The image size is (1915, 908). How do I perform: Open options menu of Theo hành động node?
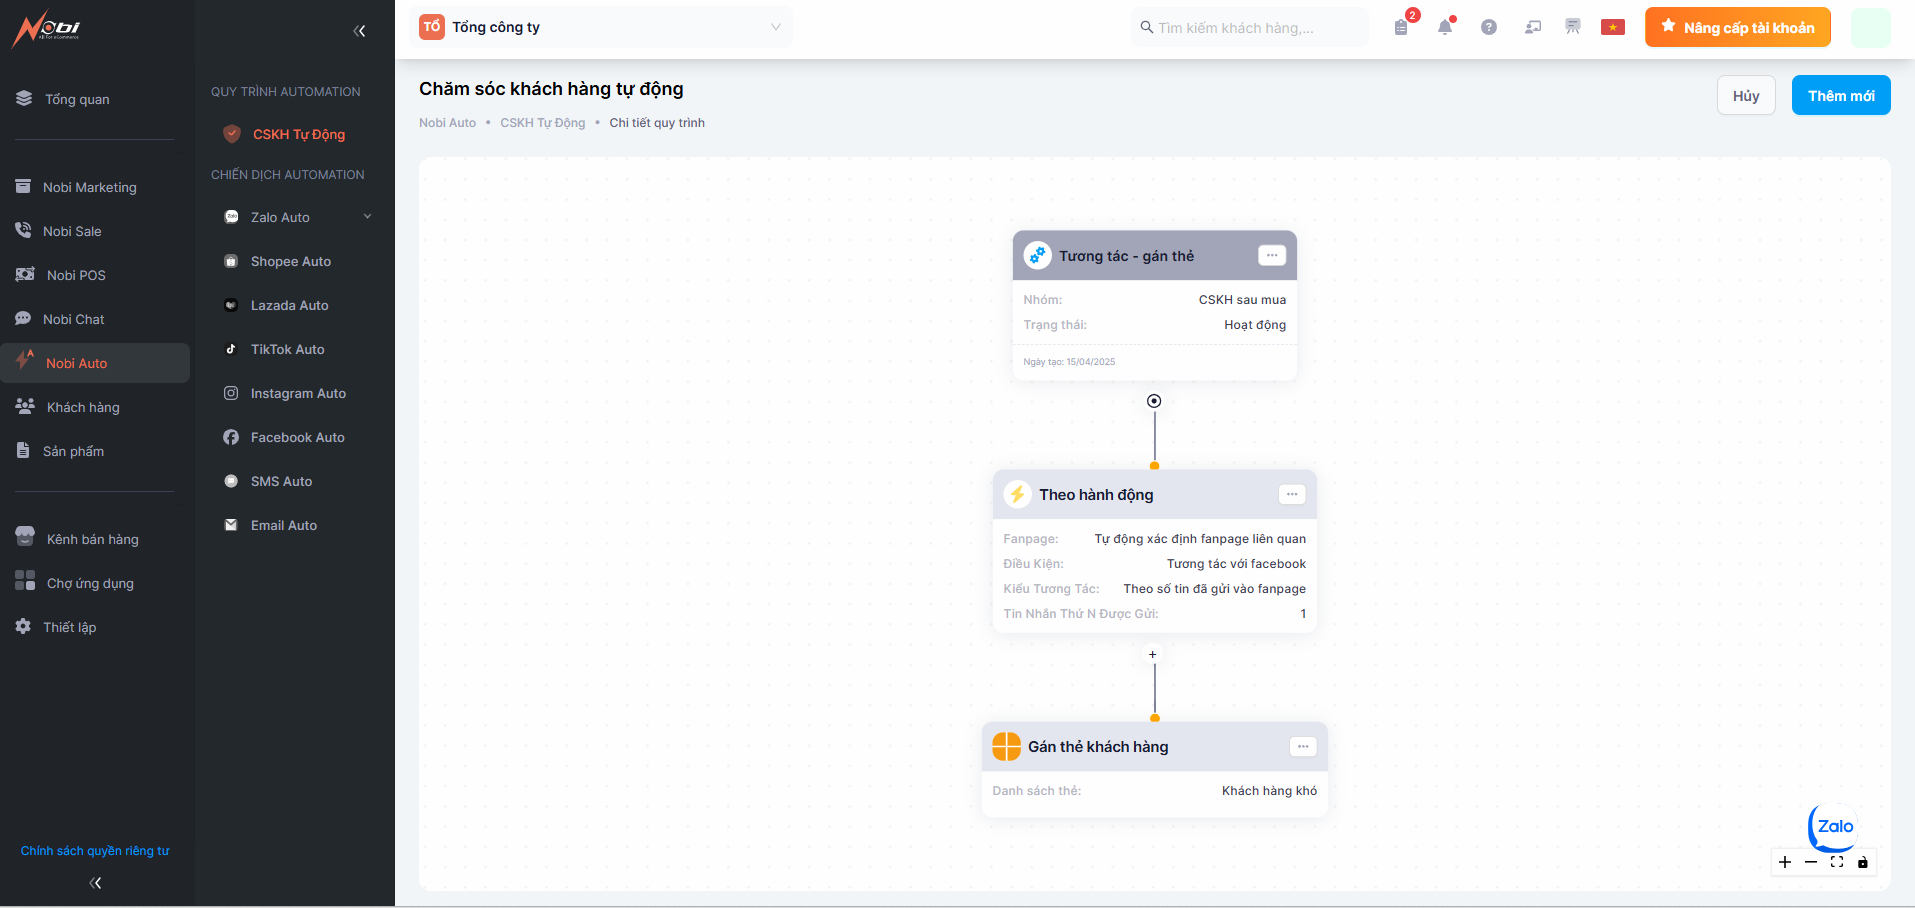[x=1292, y=494]
